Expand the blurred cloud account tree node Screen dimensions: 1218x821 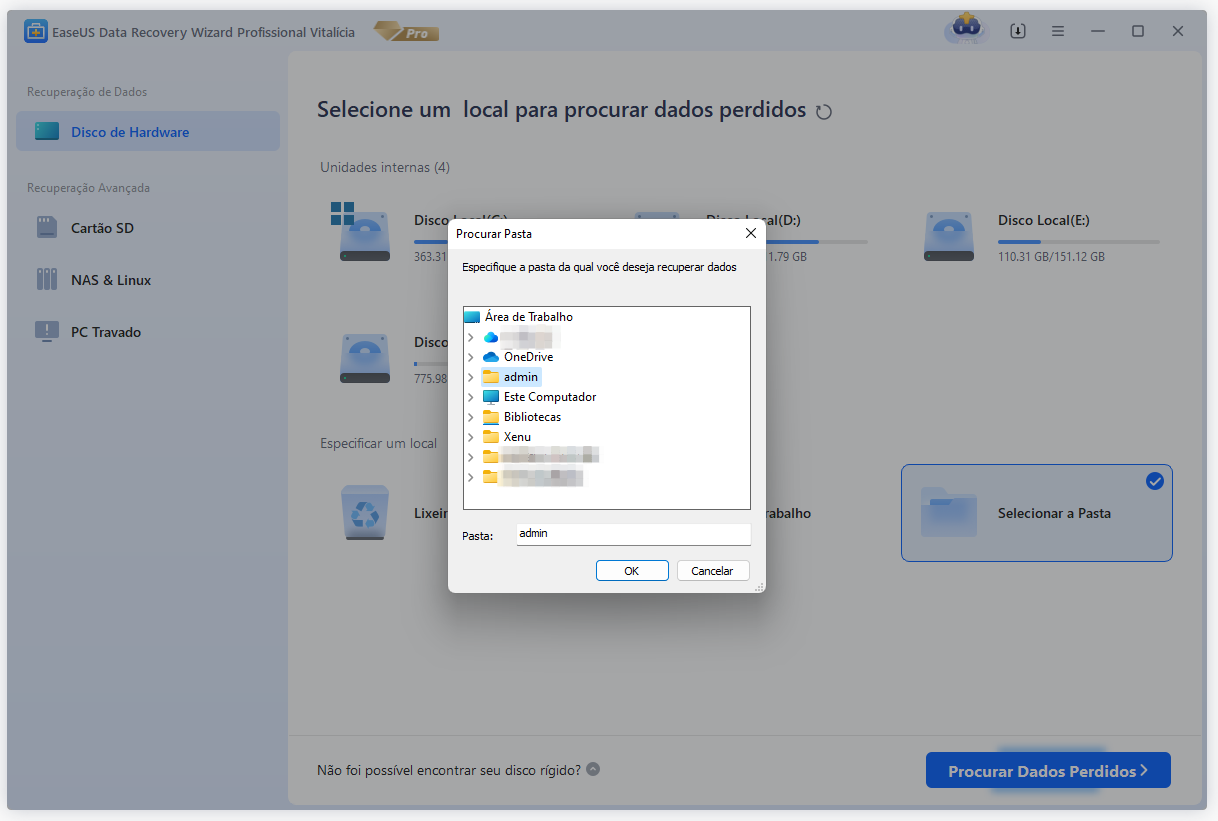pyautogui.click(x=471, y=337)
